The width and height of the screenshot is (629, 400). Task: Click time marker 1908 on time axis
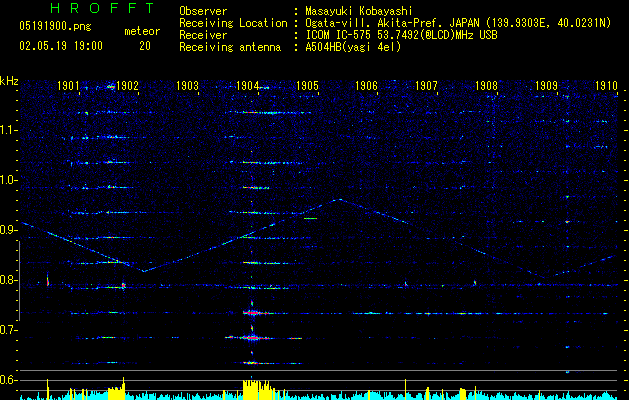pos(486,85)
